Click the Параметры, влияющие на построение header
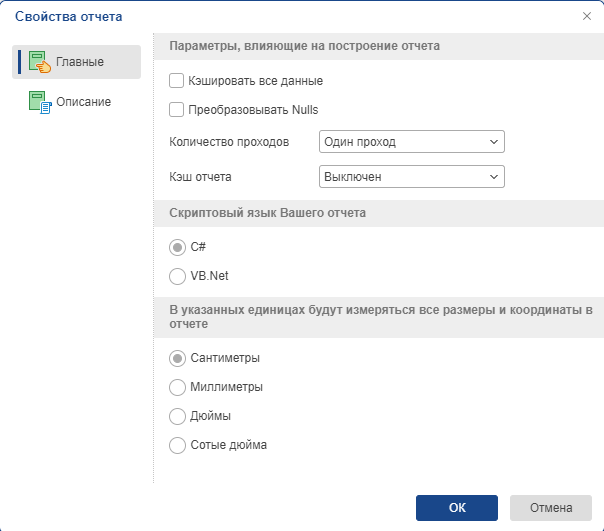This screenshot has height=531, width=604. click(x=305, y=46)
